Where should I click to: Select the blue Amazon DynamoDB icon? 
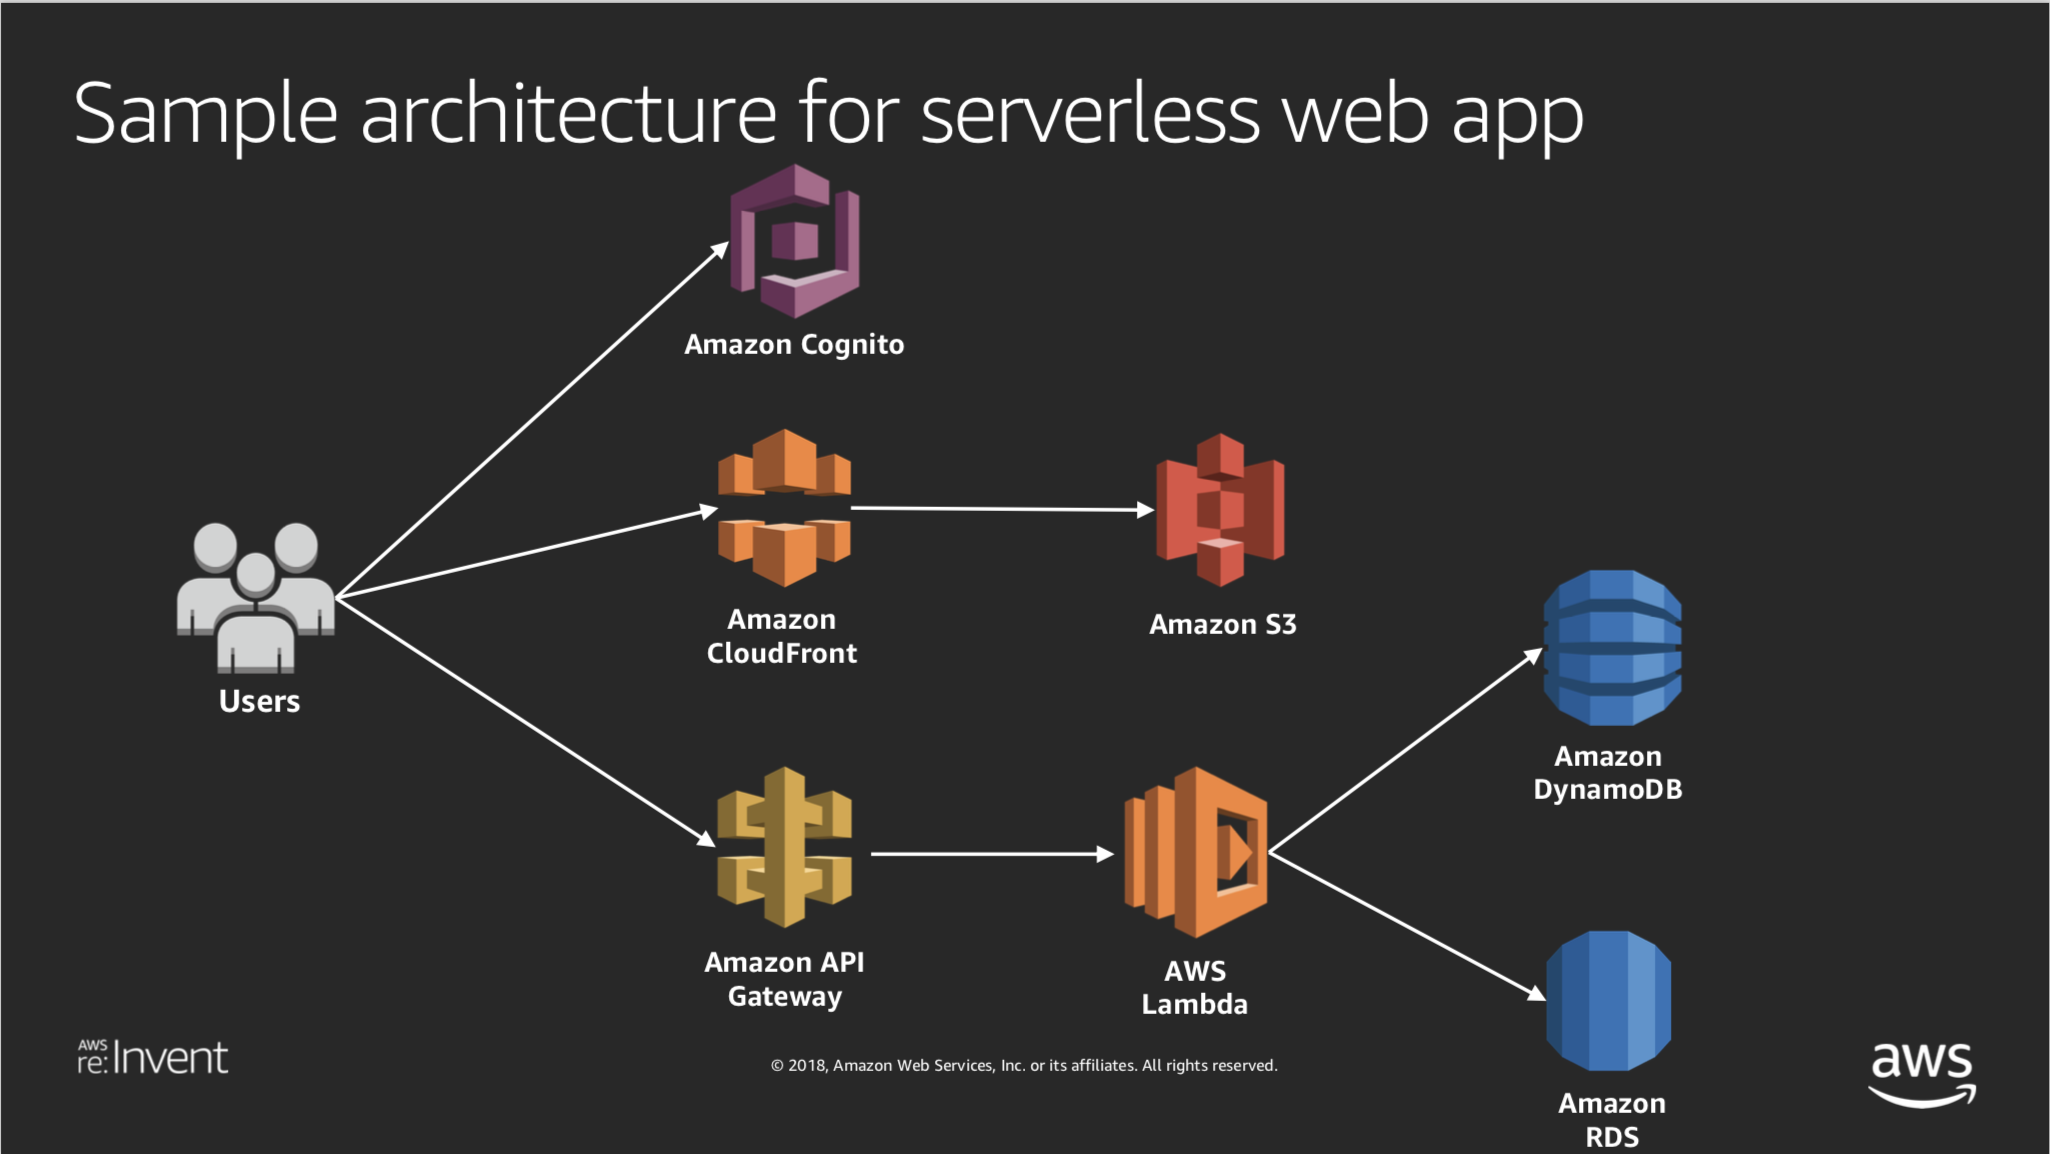[1612, 648]
